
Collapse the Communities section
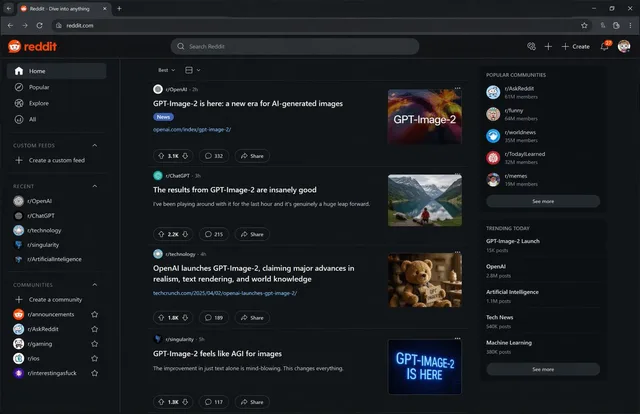(x=94, y=285)
